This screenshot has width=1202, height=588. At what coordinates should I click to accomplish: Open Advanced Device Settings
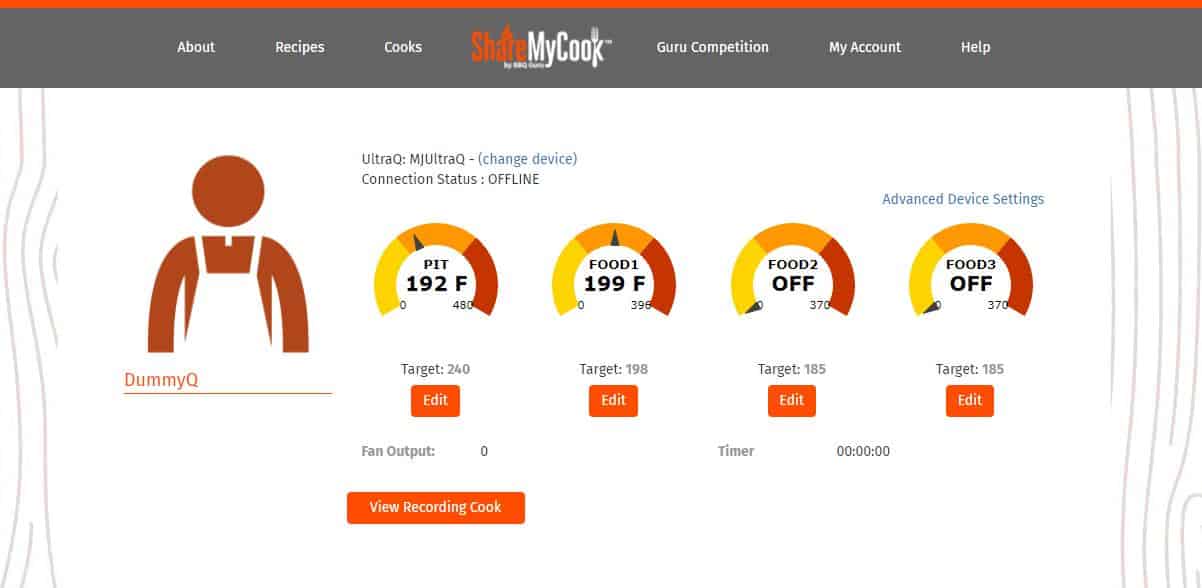pos(963,199)
